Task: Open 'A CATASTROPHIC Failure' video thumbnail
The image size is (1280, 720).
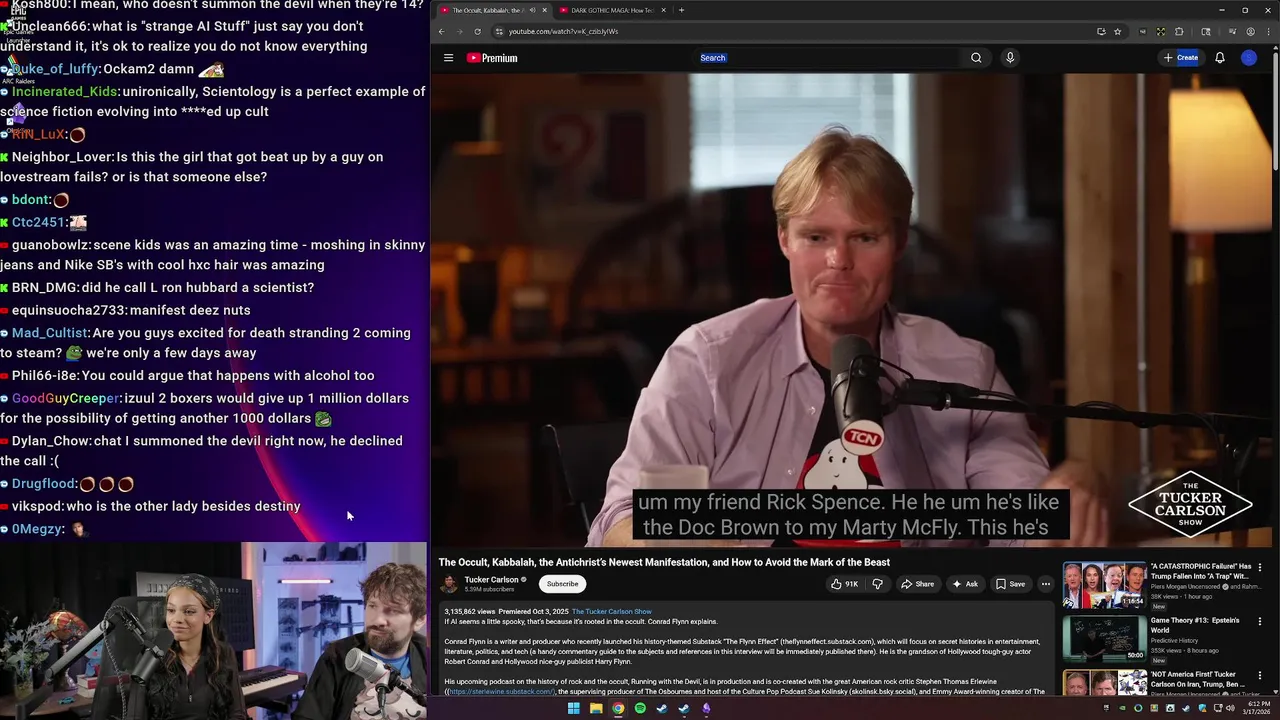Action: click(x=1104, y=585)
